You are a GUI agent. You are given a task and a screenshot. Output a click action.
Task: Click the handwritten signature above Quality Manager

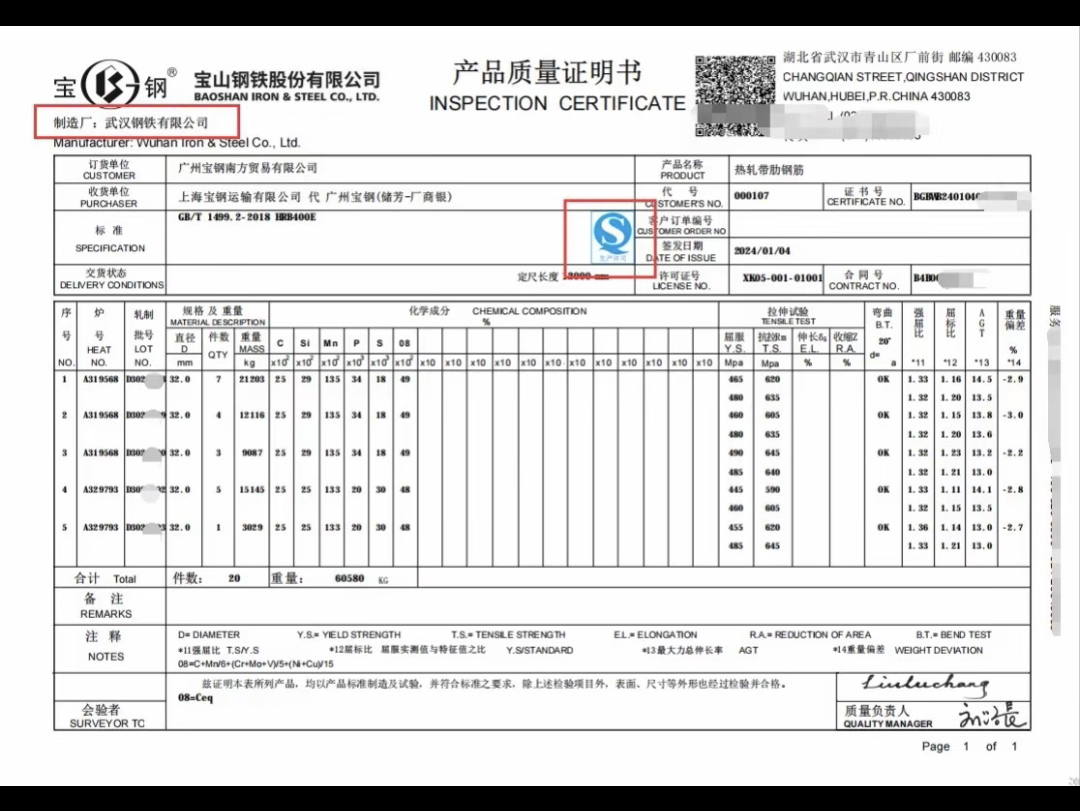click(x=926, y=684)
